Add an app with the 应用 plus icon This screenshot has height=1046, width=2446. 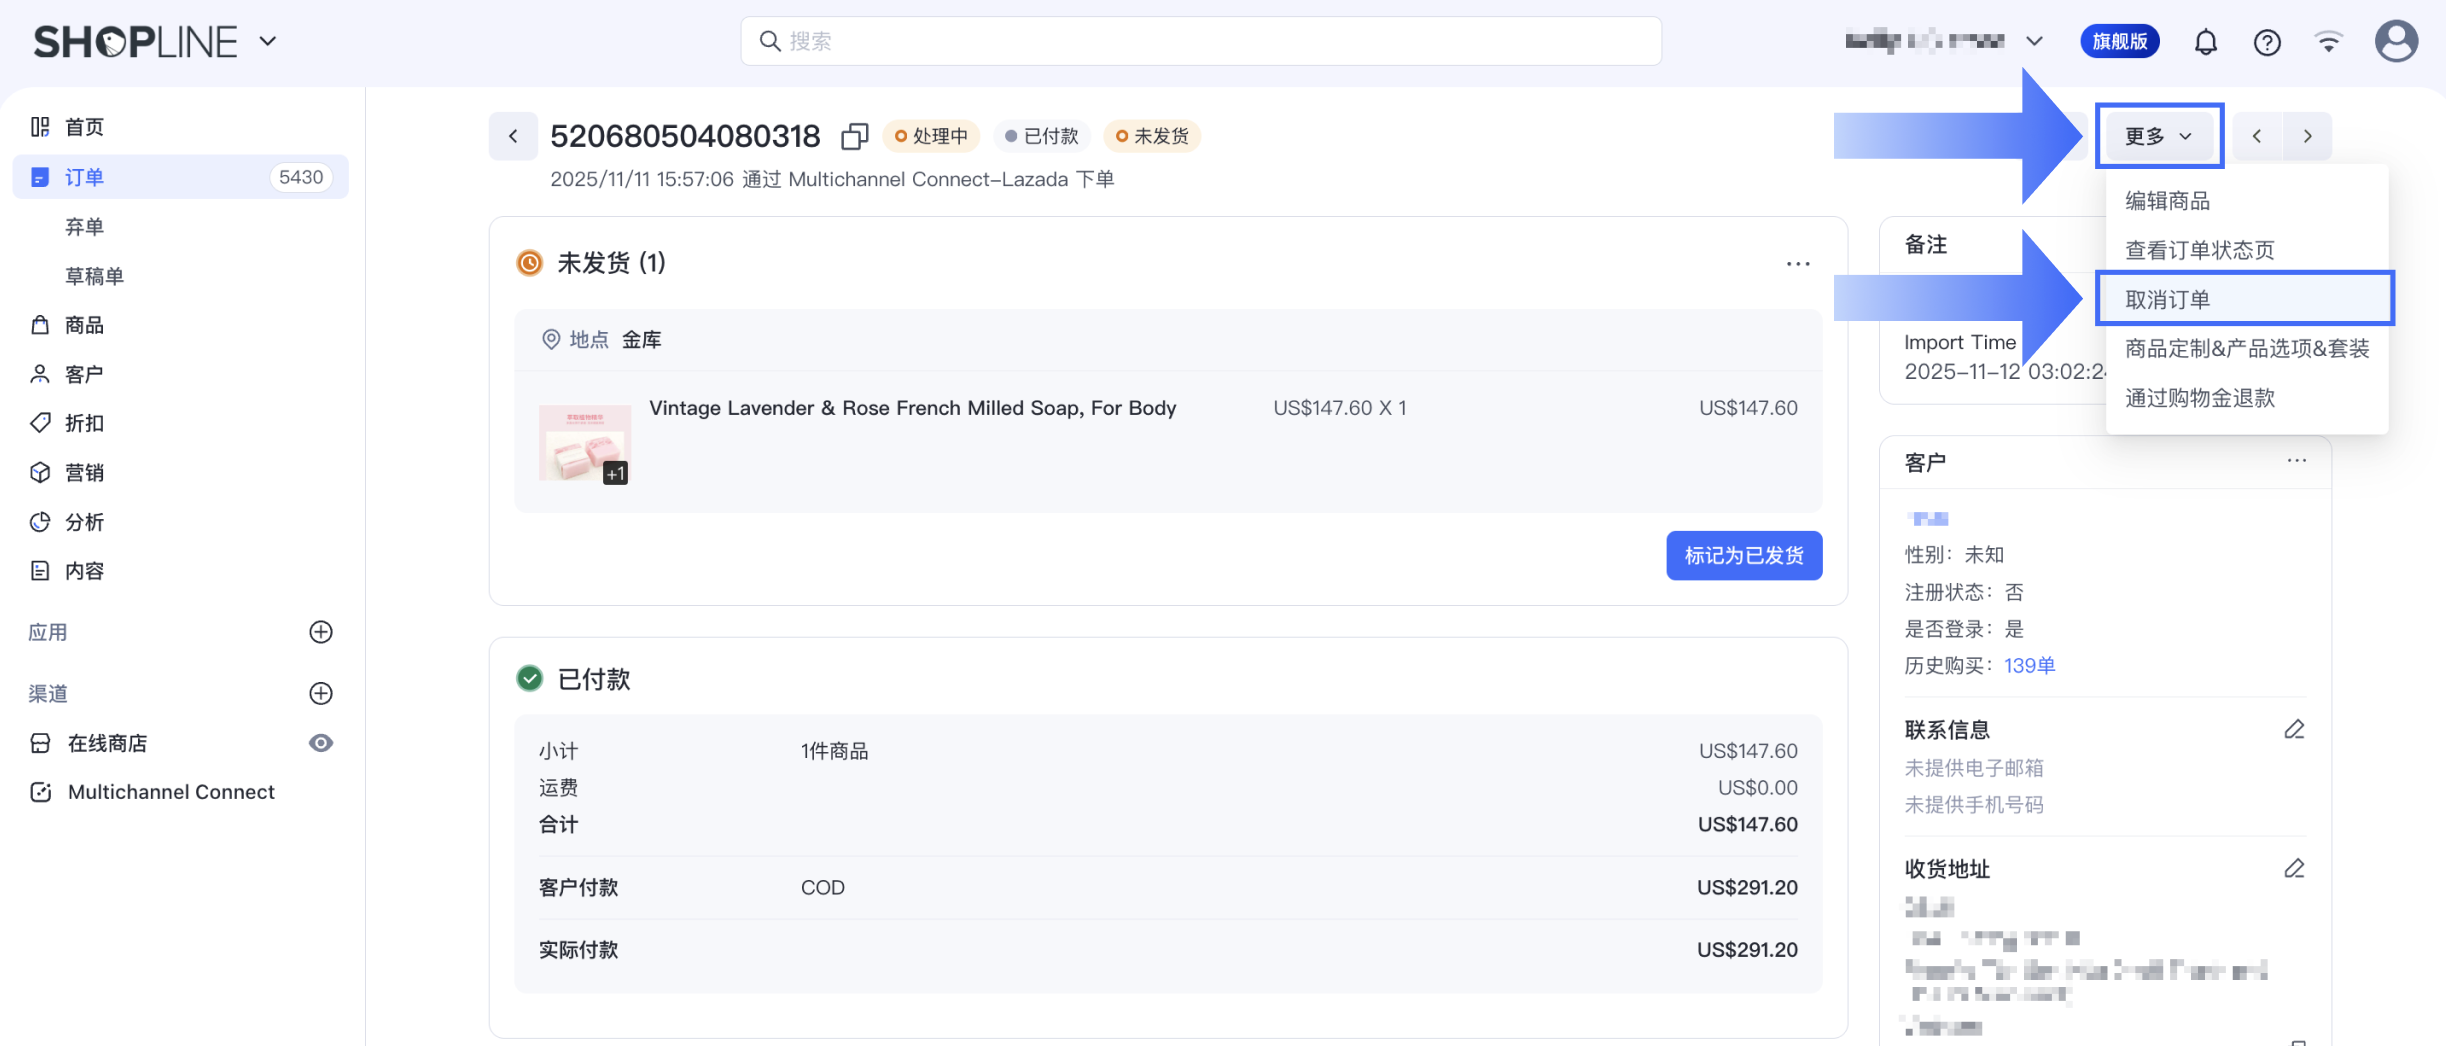pyautogui.click(x=321, y=632)
